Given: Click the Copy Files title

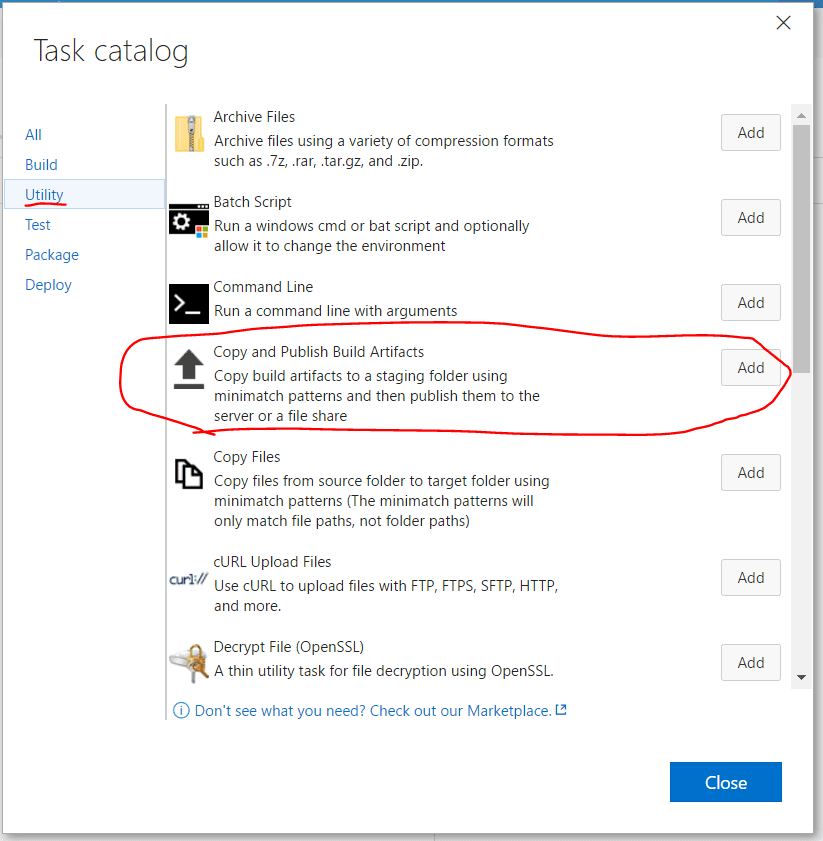Looking at the screenshot, I should click(x=247, y=457).
